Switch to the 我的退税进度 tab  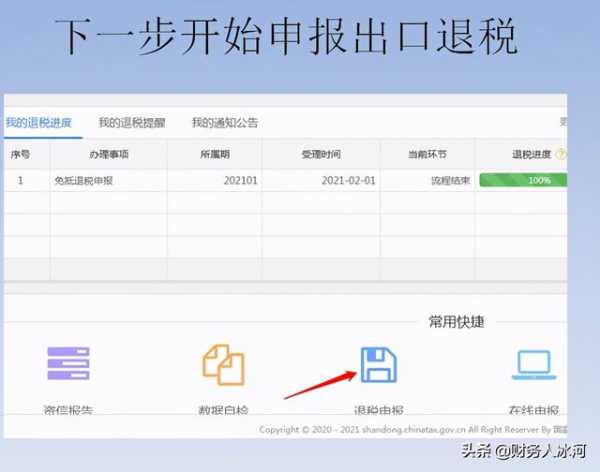click(38, 123)
